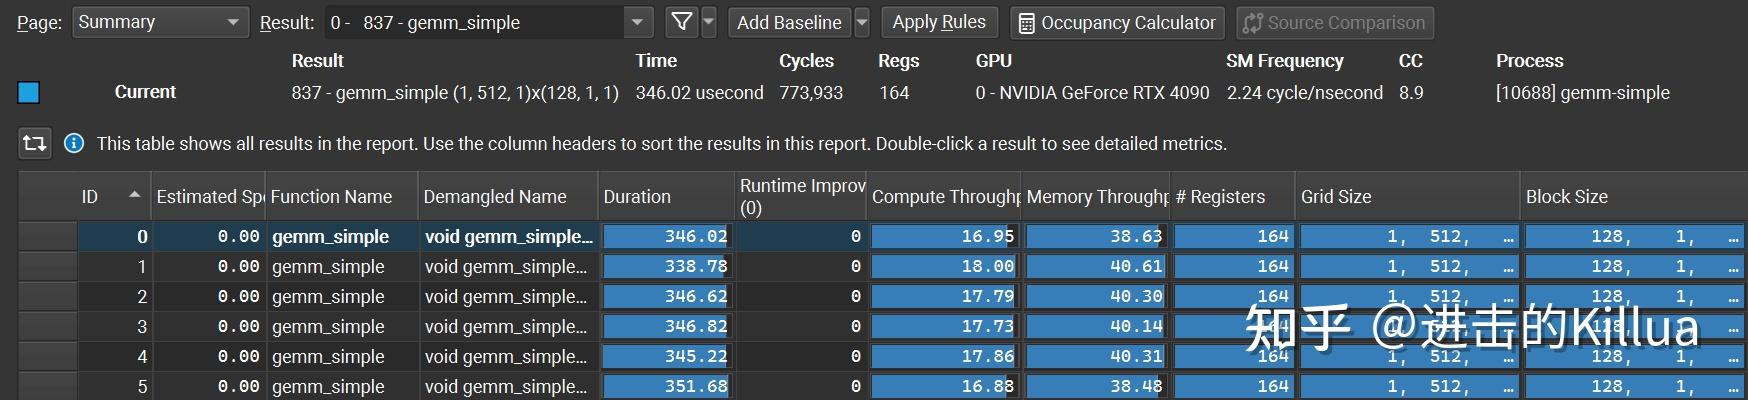Viewport: 1748px width, 400px height.
Task: Select the result row with ID 3
Action: pyautogui.click(x=328, y=327)
